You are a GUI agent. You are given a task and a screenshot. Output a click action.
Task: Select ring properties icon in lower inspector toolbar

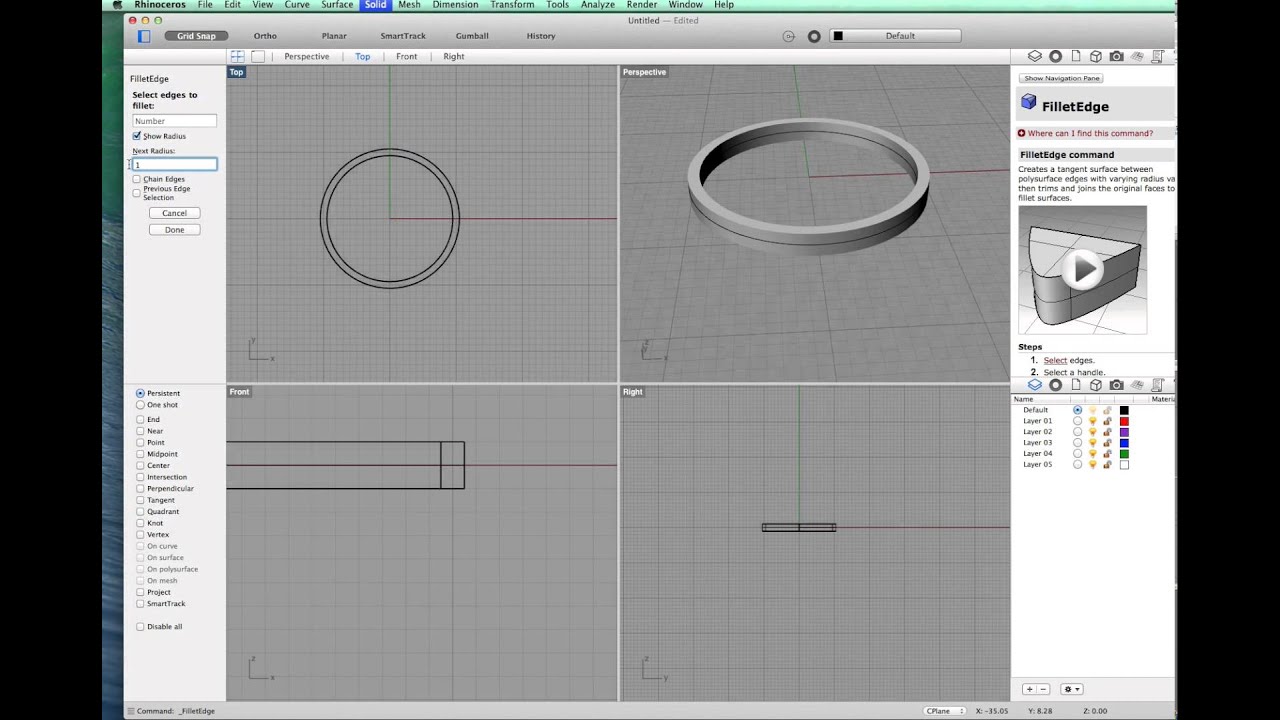click(1055, 385)
